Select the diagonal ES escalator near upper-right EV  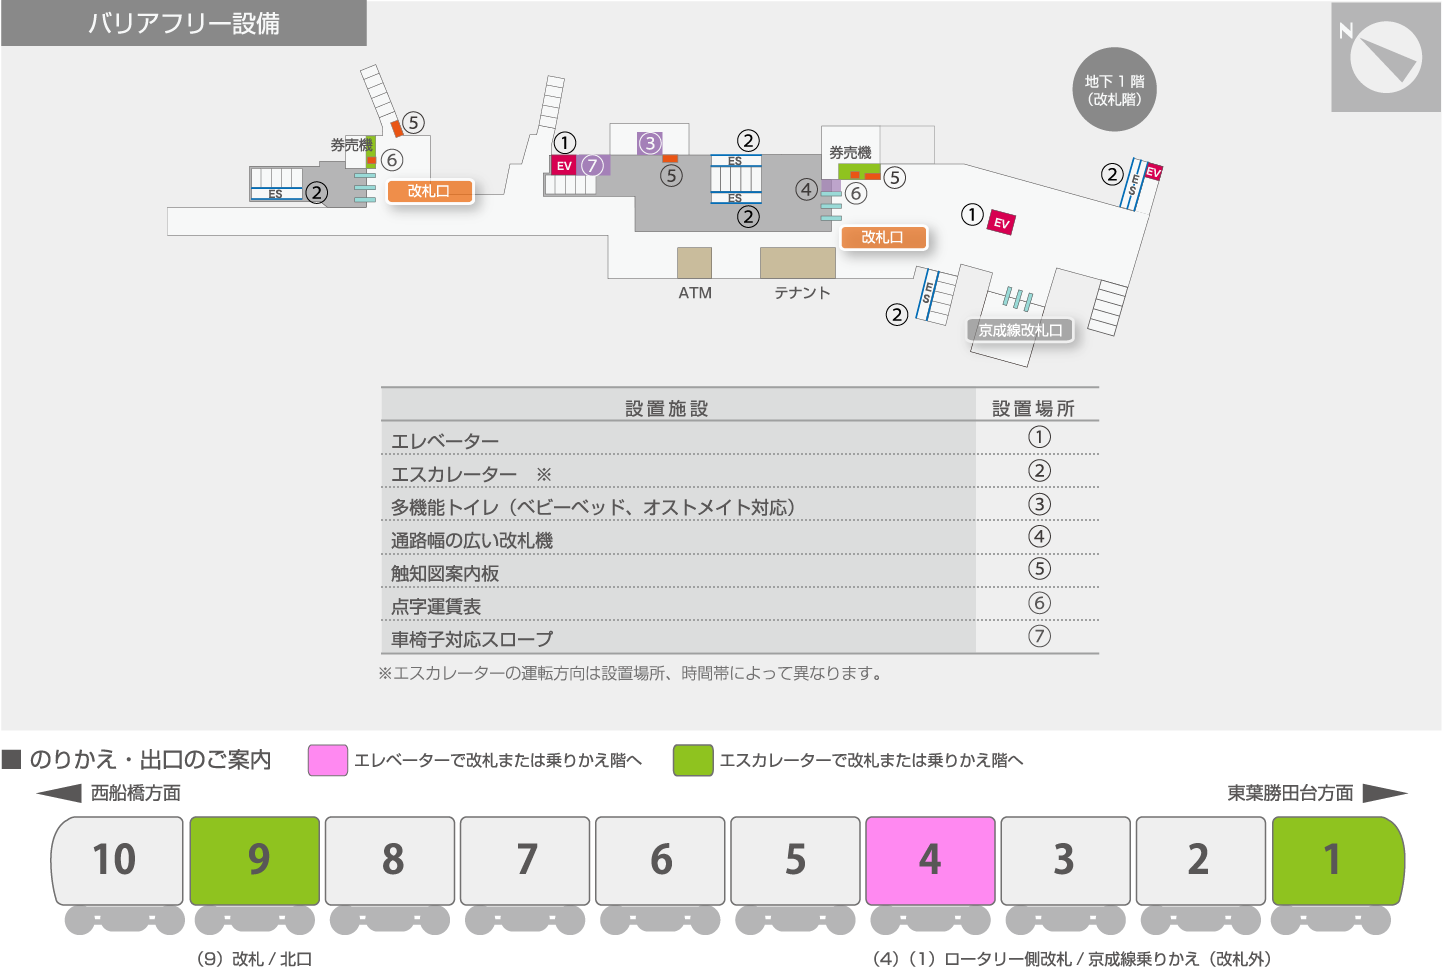[1134, 184]
